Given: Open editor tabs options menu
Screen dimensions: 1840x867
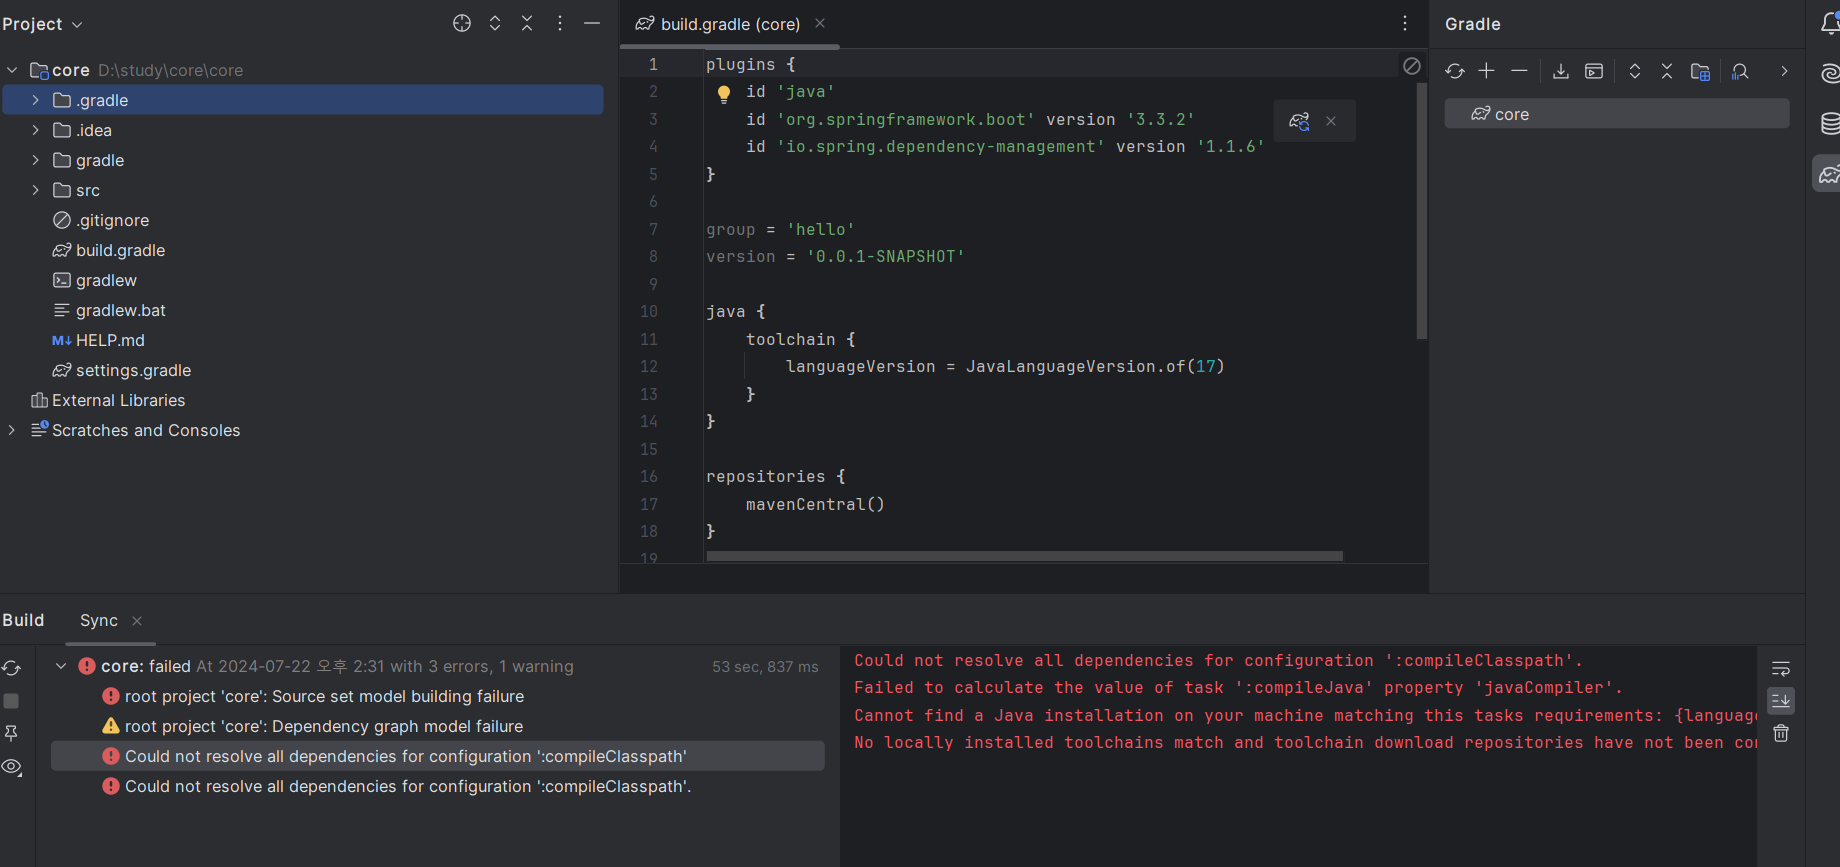Looking at the screenshot, I should pyautogui.click(x=1405, y=23).
